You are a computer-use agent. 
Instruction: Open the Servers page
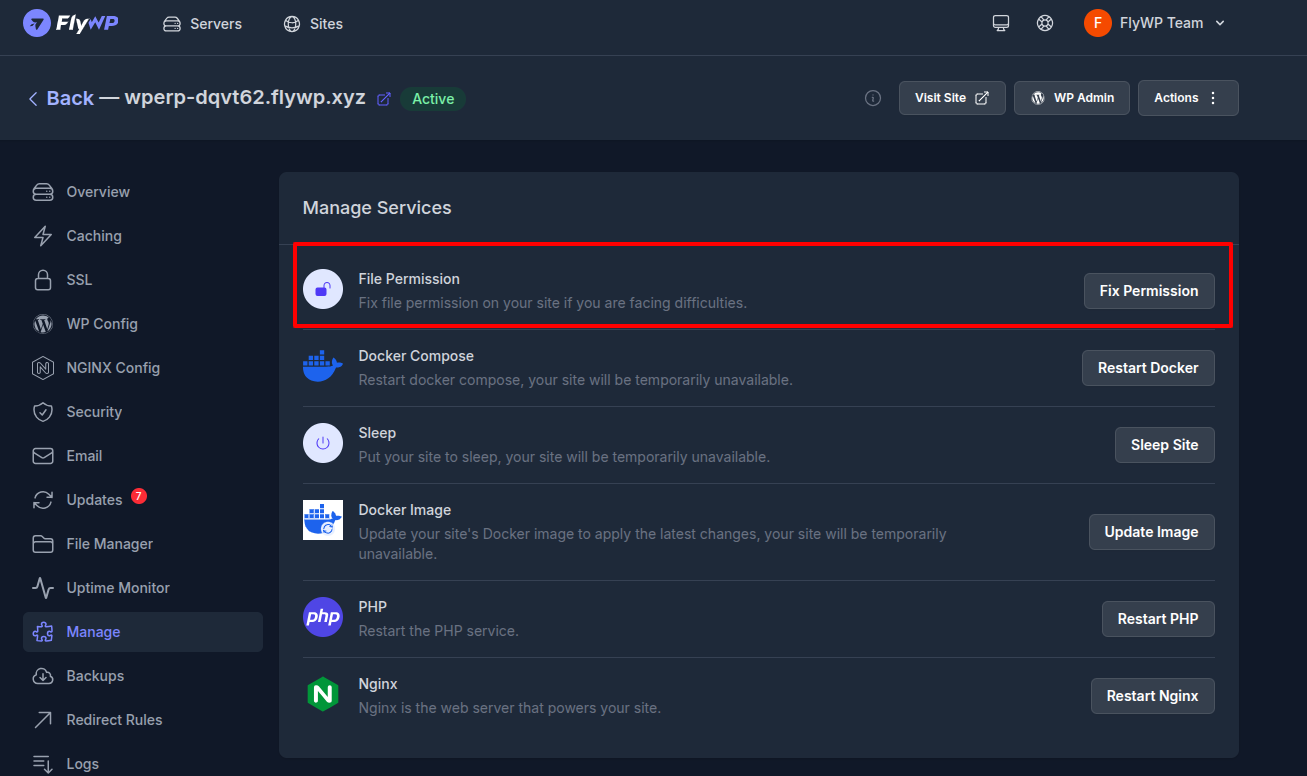tap(202, 23)
